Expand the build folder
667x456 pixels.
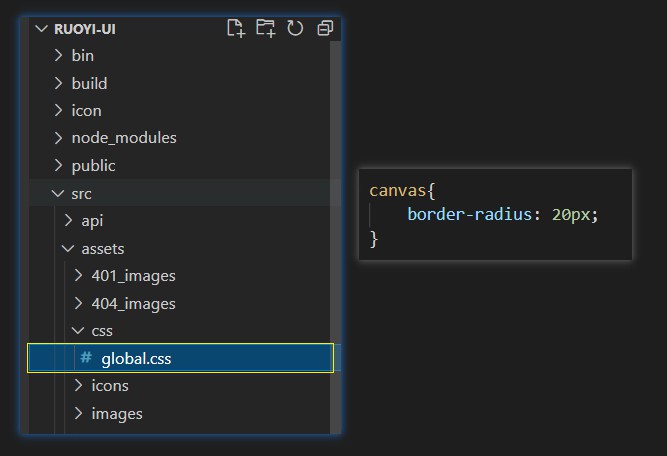click(89, 83)
